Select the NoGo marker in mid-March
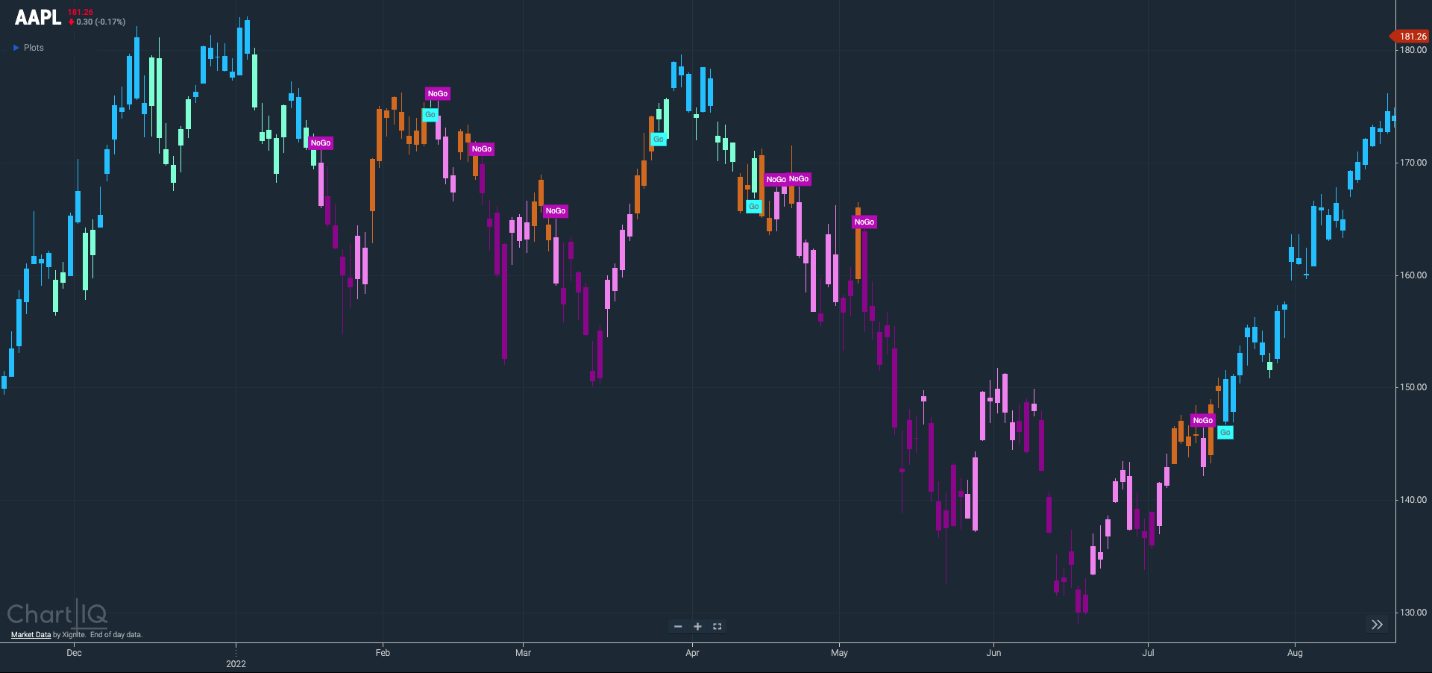 click(555, 211)
